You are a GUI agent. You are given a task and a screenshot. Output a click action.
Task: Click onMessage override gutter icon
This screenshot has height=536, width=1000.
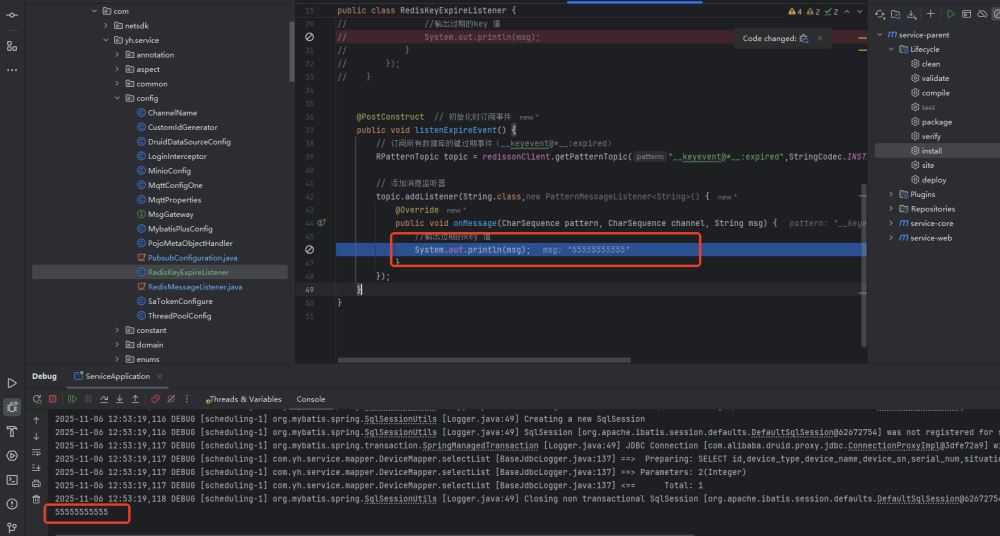(321, 223)
